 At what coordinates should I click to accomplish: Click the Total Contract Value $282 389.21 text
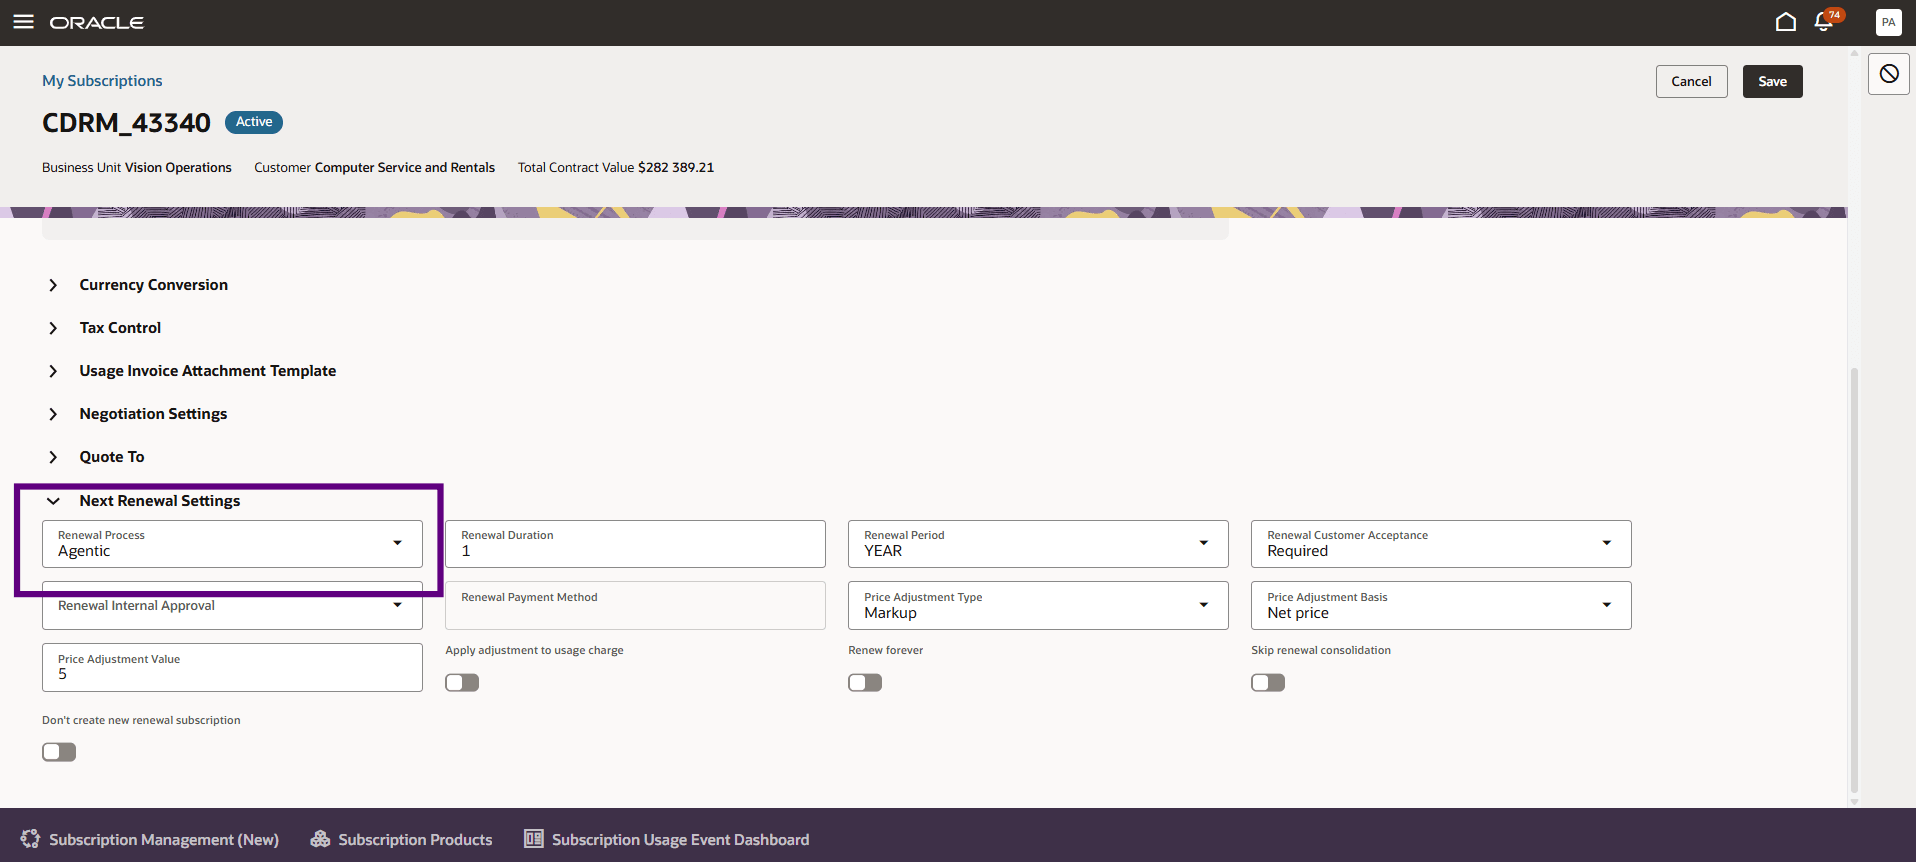coord(616,168)
